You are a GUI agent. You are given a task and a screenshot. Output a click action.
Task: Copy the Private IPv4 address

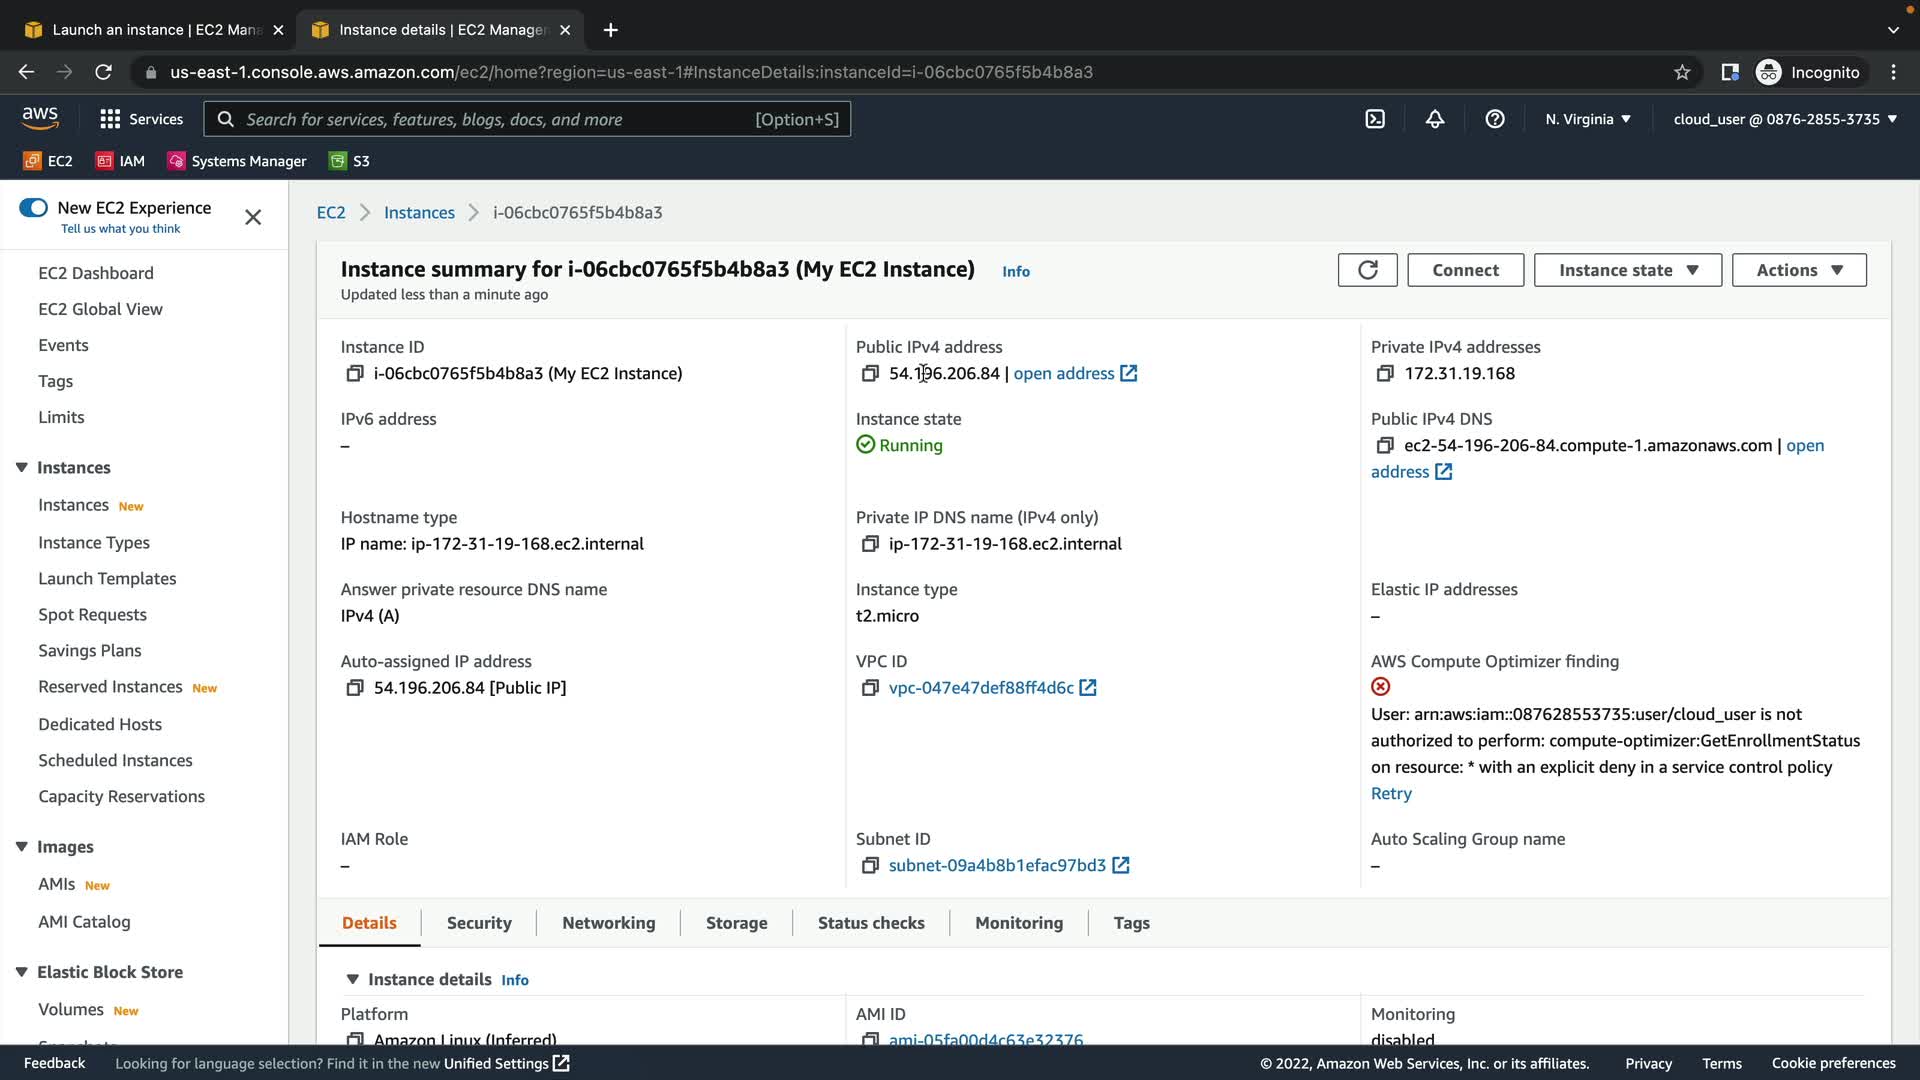click(x=1384, y=373)
